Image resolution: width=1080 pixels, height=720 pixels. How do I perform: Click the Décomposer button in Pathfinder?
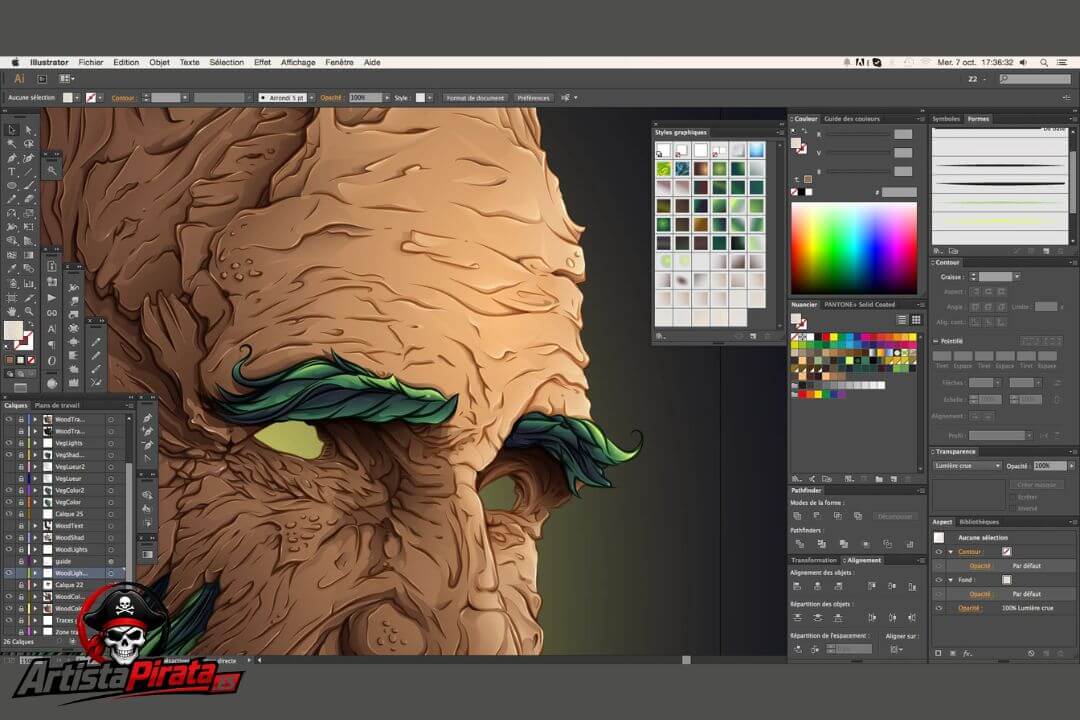click(895, 516)
